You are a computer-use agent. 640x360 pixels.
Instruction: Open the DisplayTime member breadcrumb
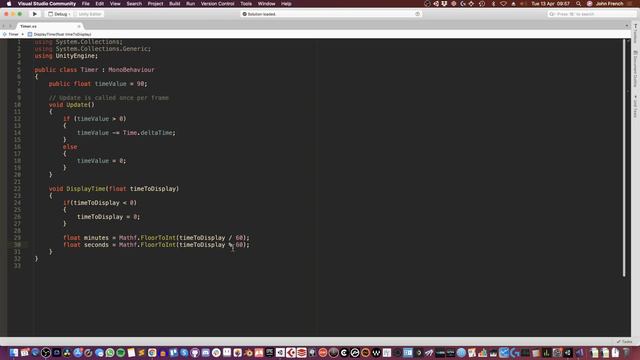click(59, 34)
